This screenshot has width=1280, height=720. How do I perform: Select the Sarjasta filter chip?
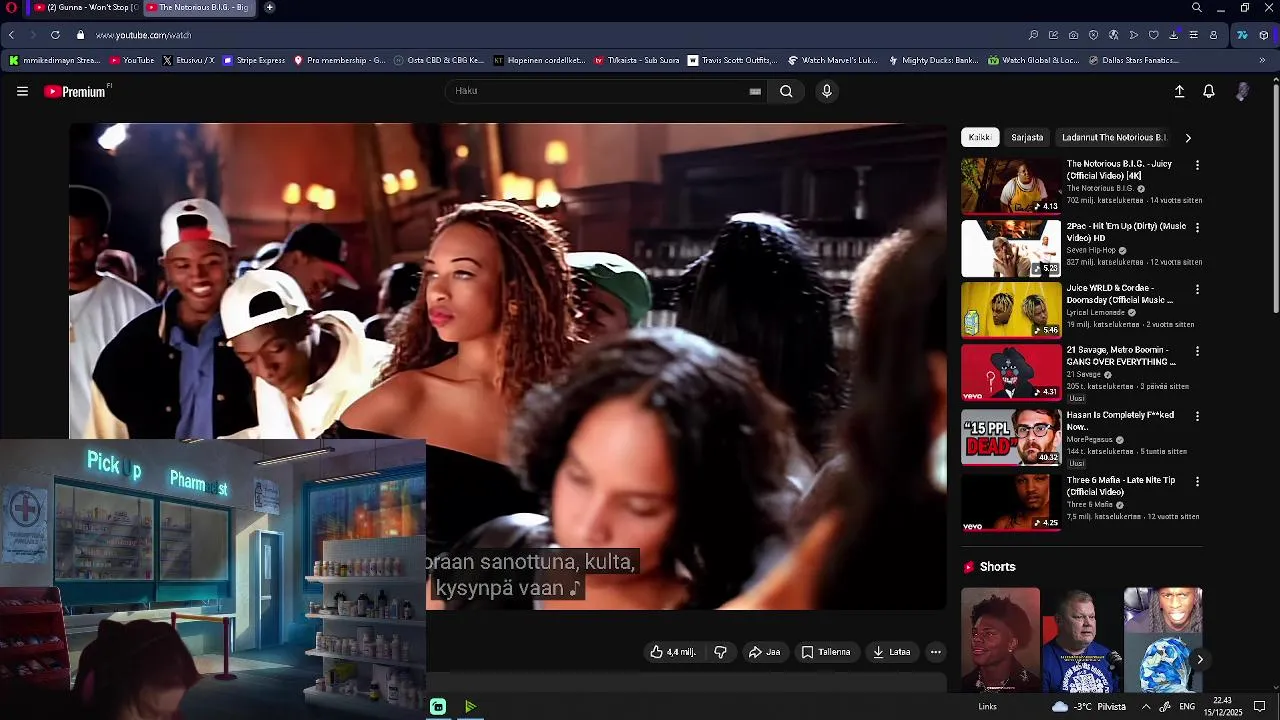(x=1027, y=137)
